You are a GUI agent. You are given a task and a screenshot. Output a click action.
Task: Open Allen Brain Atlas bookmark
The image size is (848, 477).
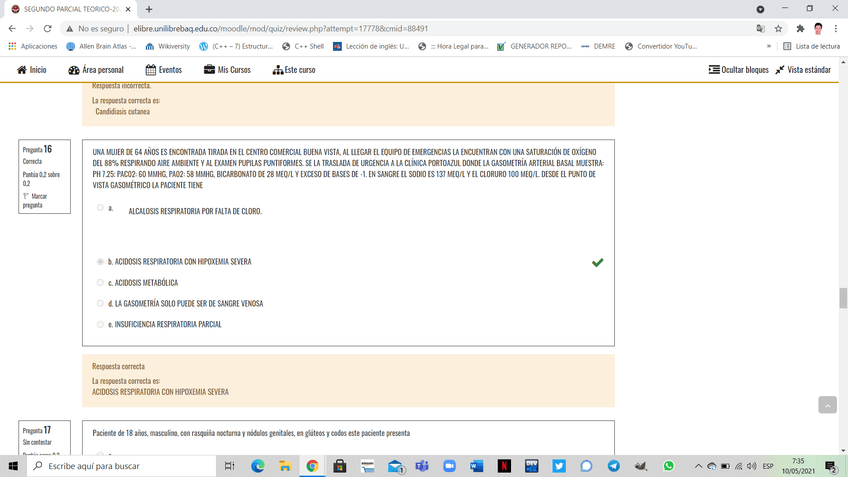(101, 47)
